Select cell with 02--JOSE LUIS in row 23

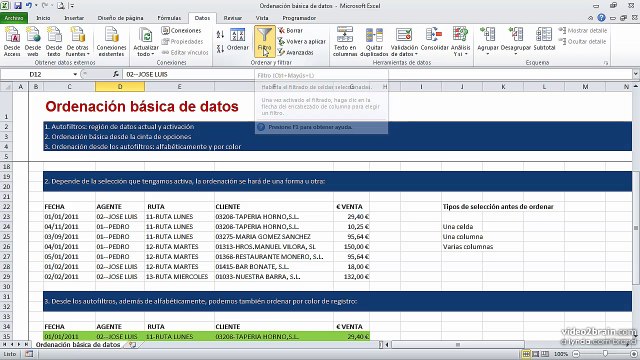(x=120, y=217)
